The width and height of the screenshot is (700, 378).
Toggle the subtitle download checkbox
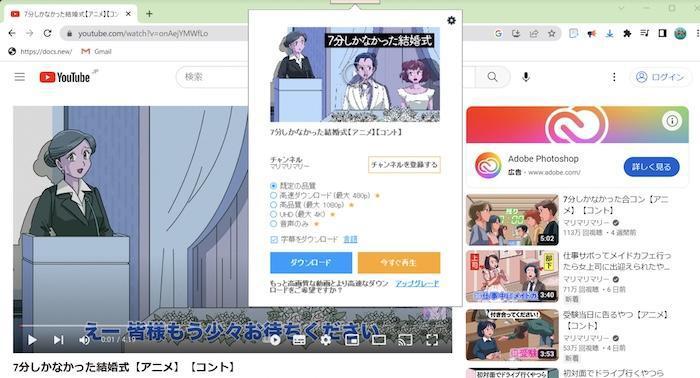pos(274,240)
